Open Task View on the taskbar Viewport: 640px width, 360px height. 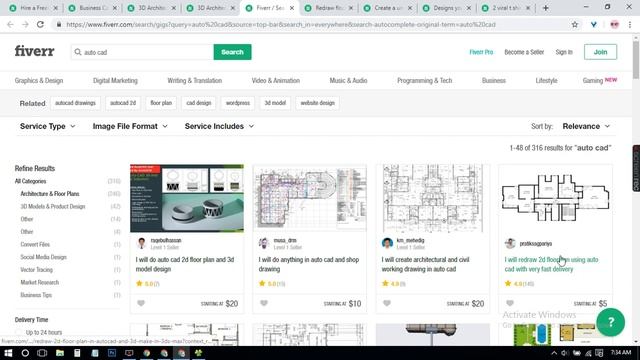tap(42, 353)
